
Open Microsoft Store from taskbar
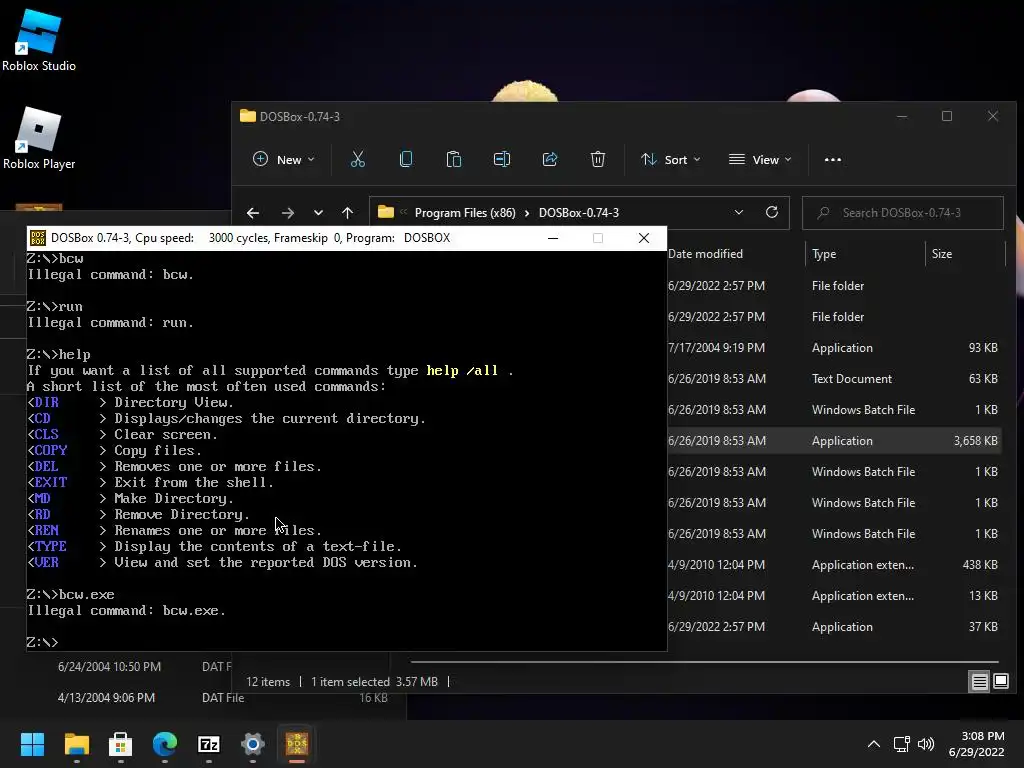tap(120, 744)
